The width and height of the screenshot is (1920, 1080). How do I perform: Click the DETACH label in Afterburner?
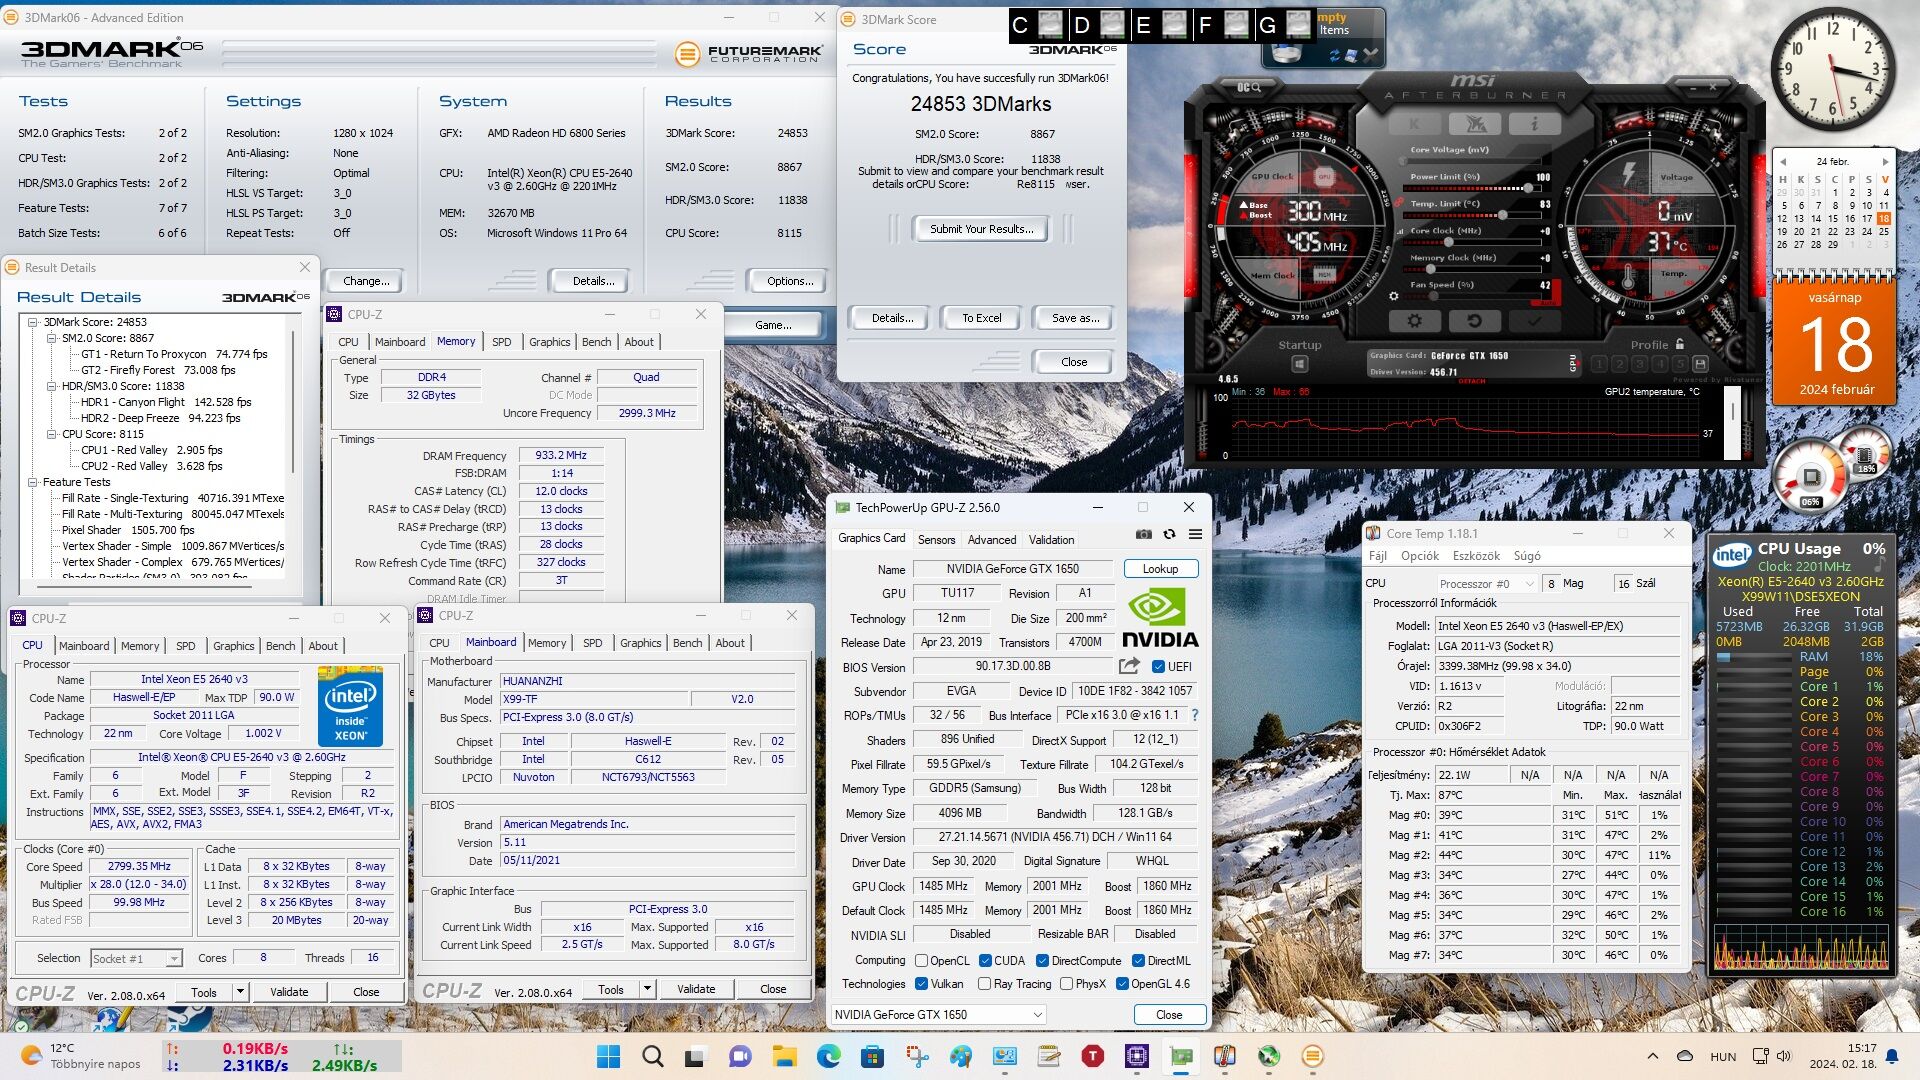(1472, 382)
